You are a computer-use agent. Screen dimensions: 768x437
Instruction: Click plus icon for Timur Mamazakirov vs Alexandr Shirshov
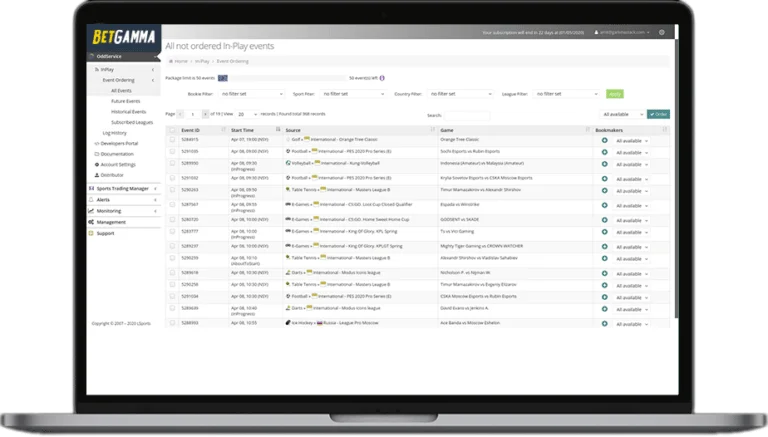pos(604,191)
